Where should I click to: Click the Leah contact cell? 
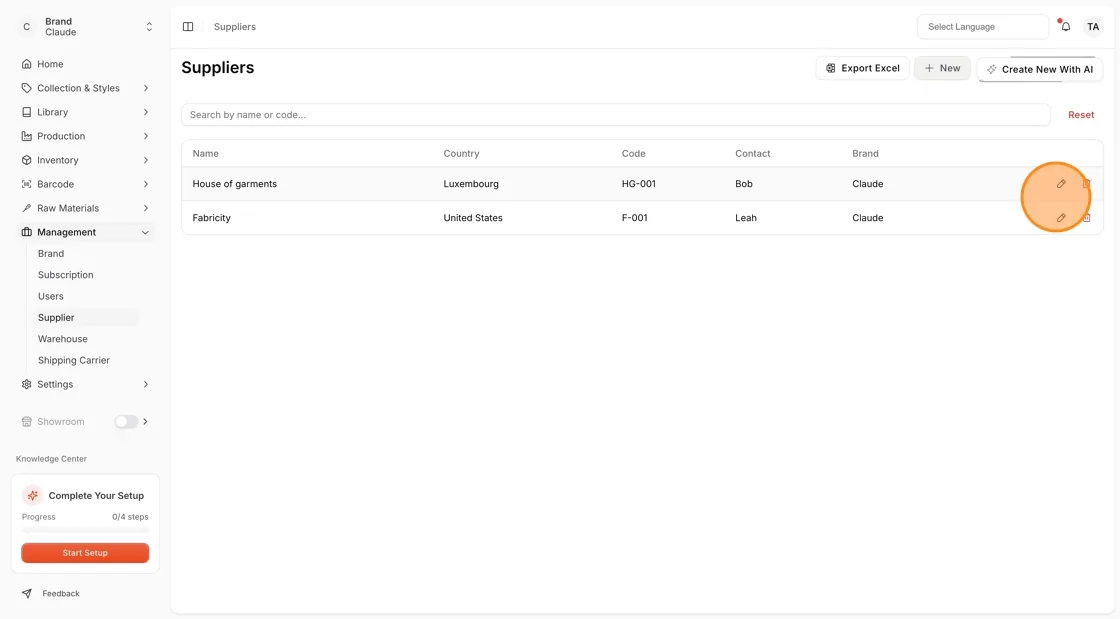(746, 218)
